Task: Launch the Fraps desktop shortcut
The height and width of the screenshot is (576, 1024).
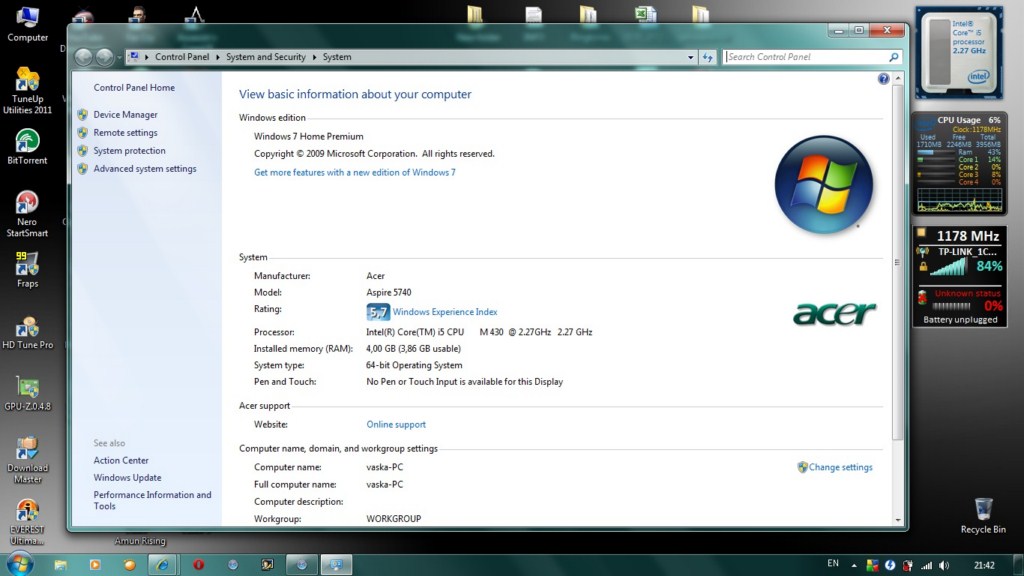Action: tap(27, 265)
